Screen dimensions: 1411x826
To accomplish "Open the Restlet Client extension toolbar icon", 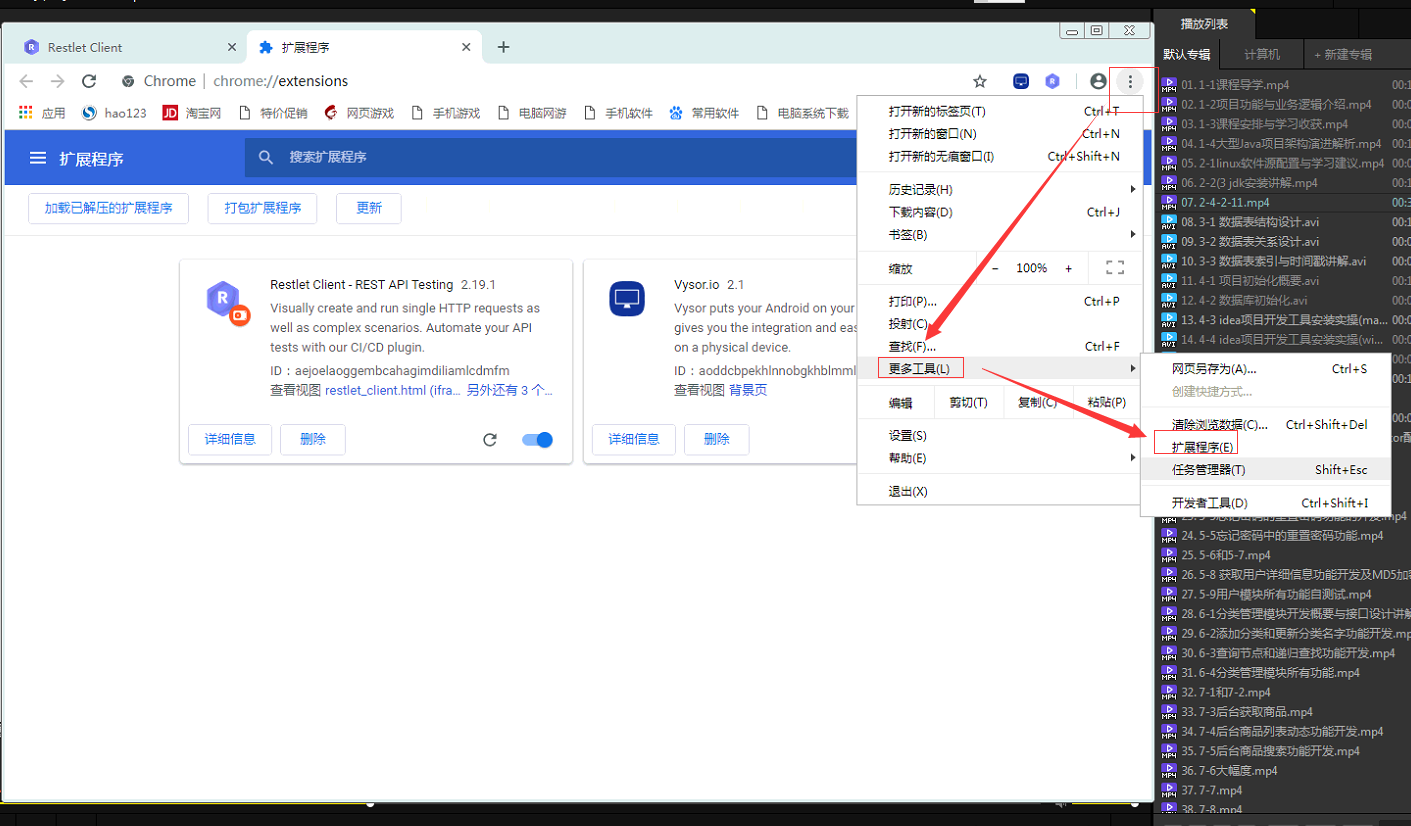I will (1052, 81).
